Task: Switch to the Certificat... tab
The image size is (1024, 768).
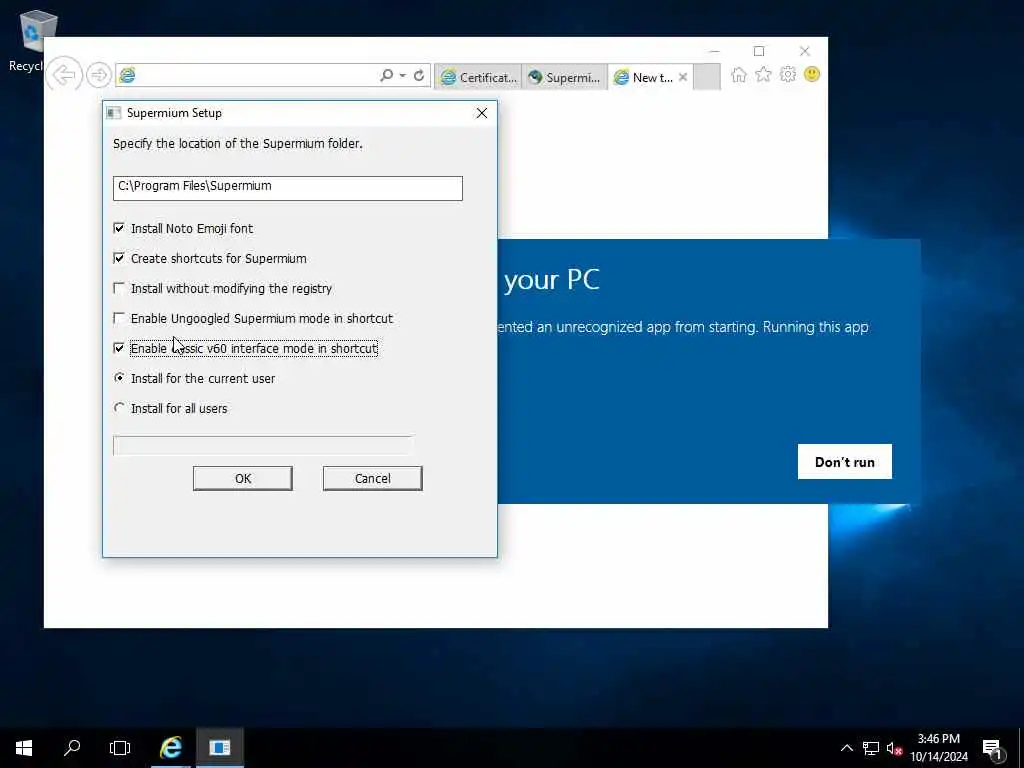Action: point(478,77)
